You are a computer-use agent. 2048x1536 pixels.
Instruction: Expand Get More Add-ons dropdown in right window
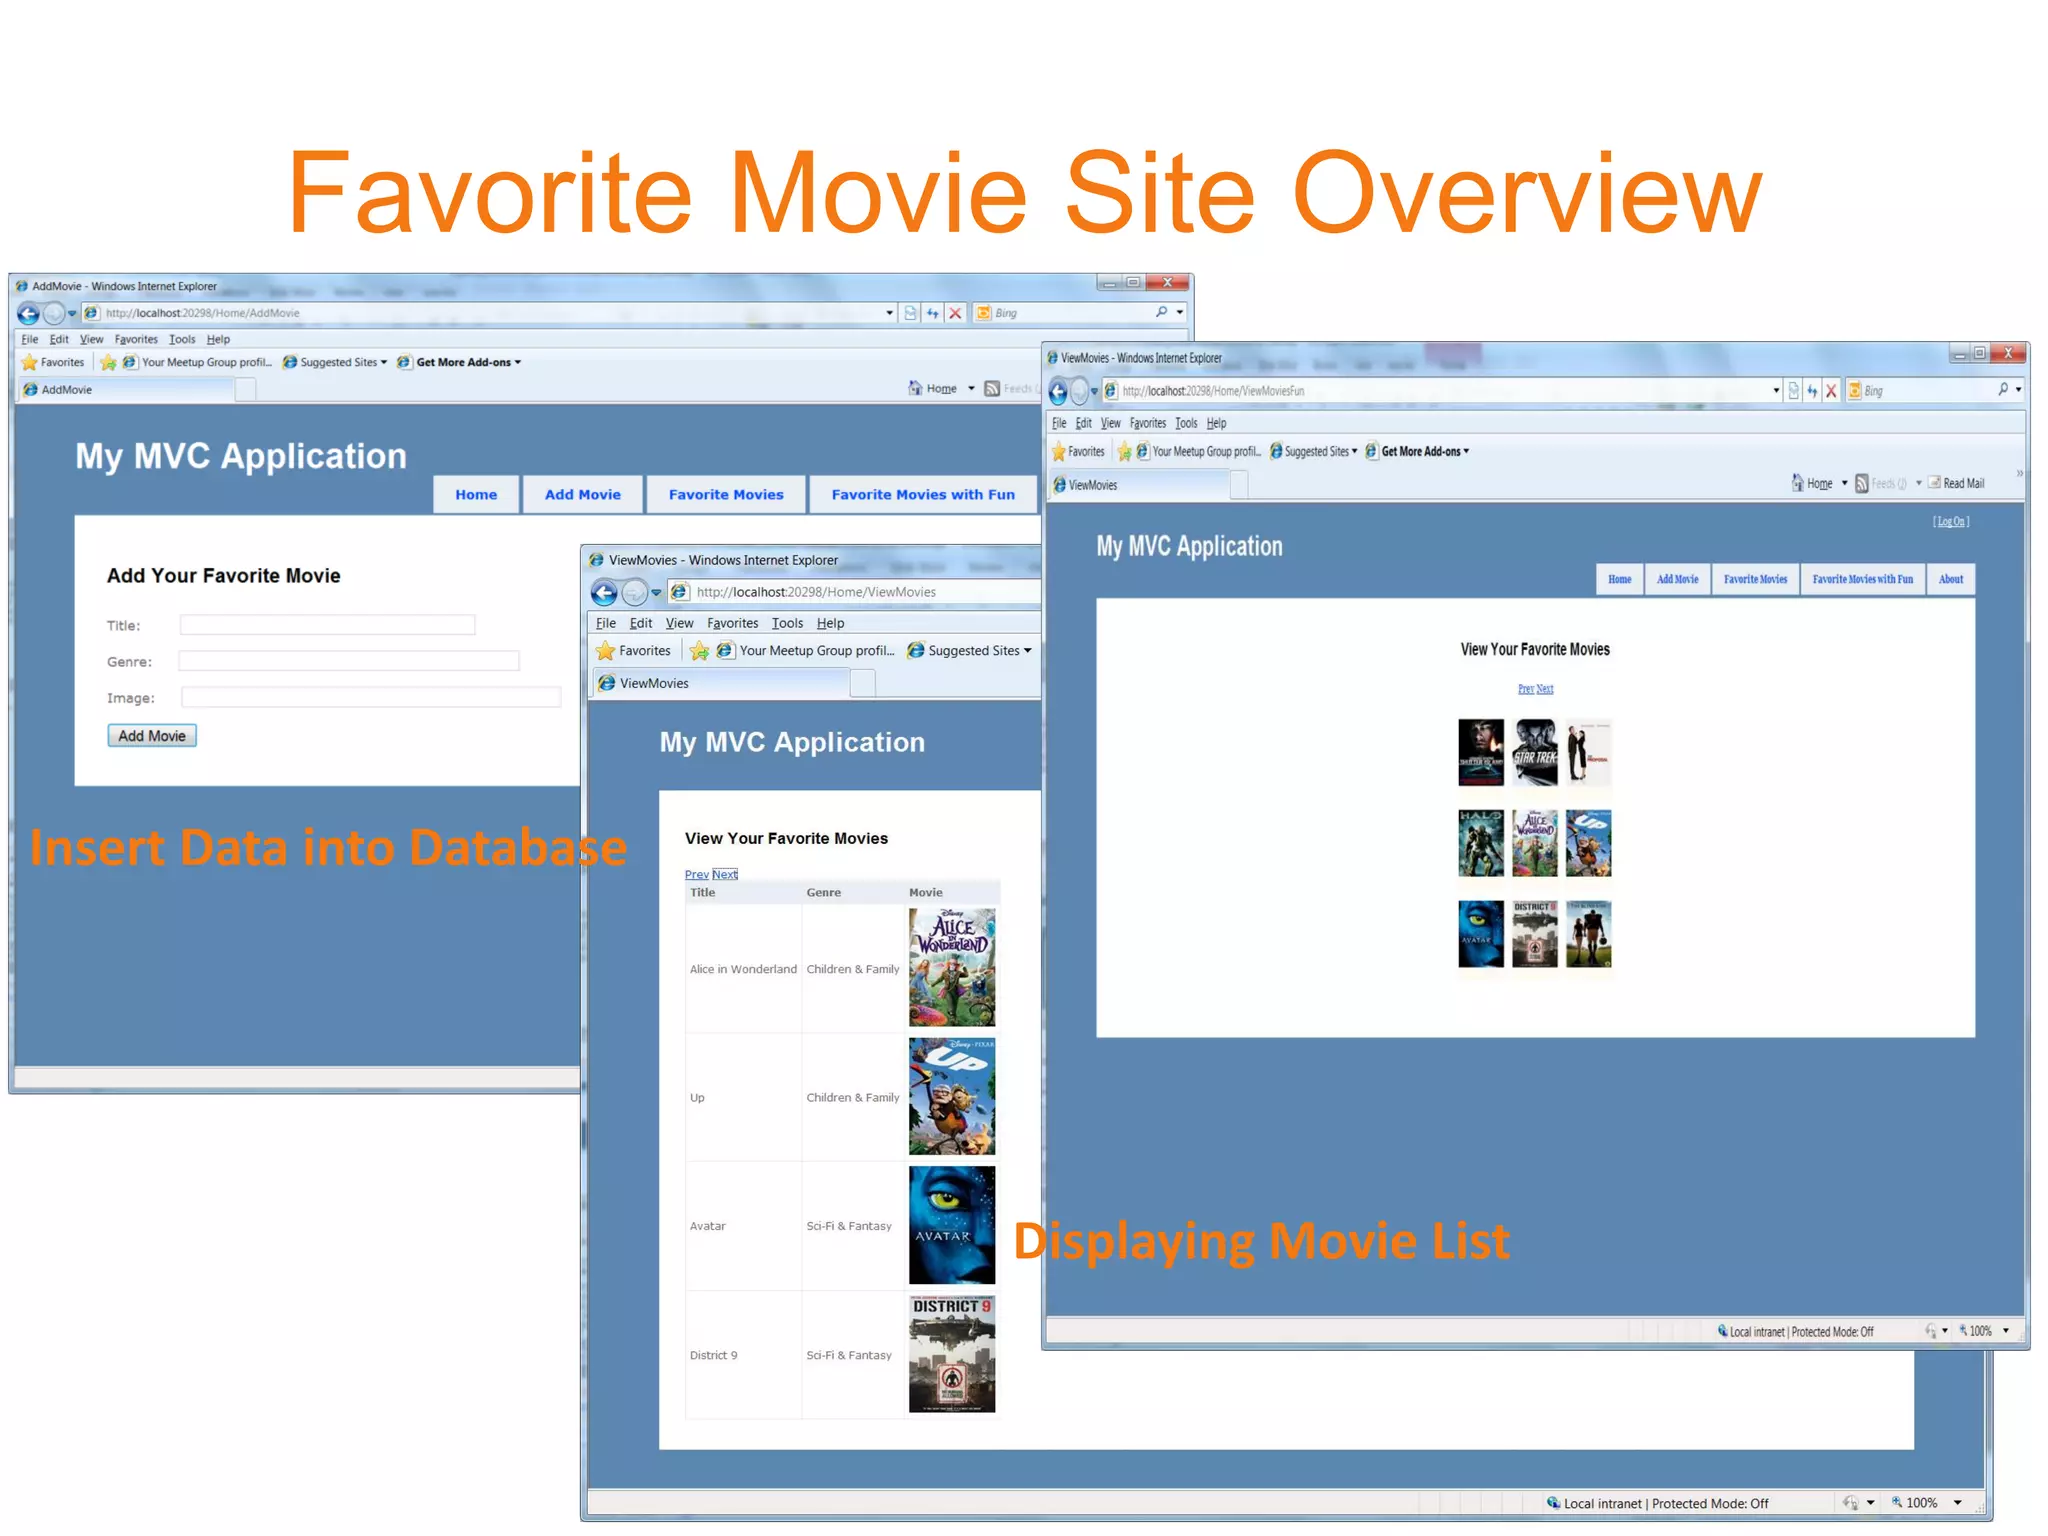pos(1466,452)
